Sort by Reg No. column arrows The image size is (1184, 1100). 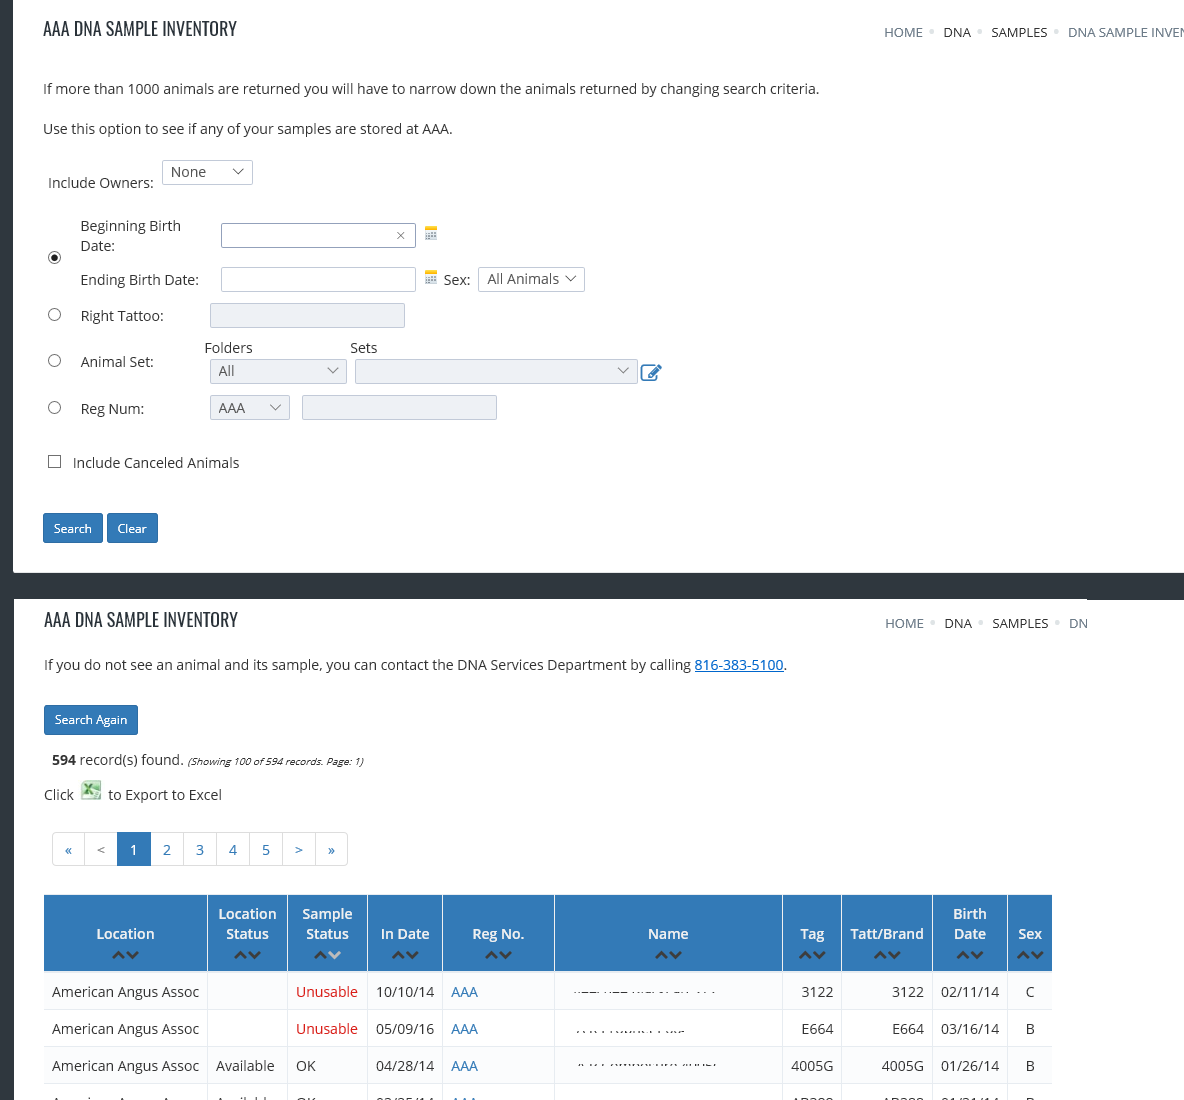coord(498,955)
